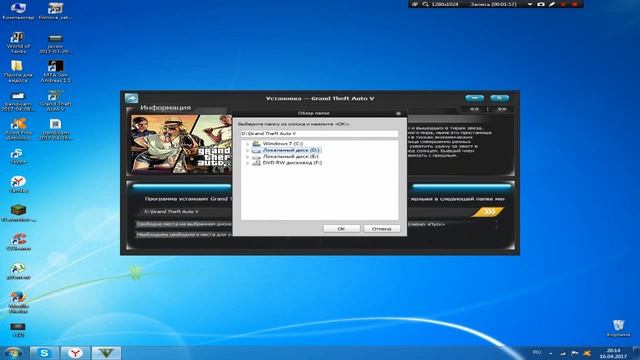Expand the Локальный диск (D:) node
640x360 pixels.
pyautogui.click(x=247, y=150)
